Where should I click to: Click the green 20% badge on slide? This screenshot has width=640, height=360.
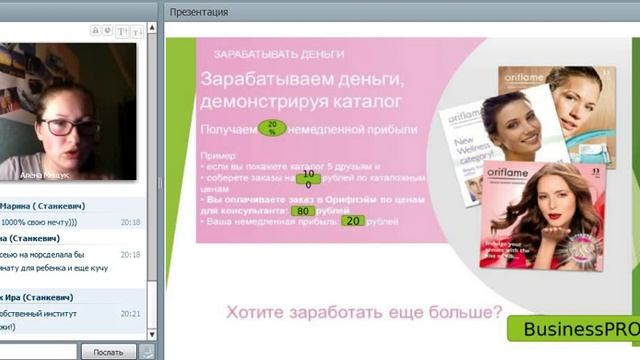pyautogui.click(x=272, y=128)
